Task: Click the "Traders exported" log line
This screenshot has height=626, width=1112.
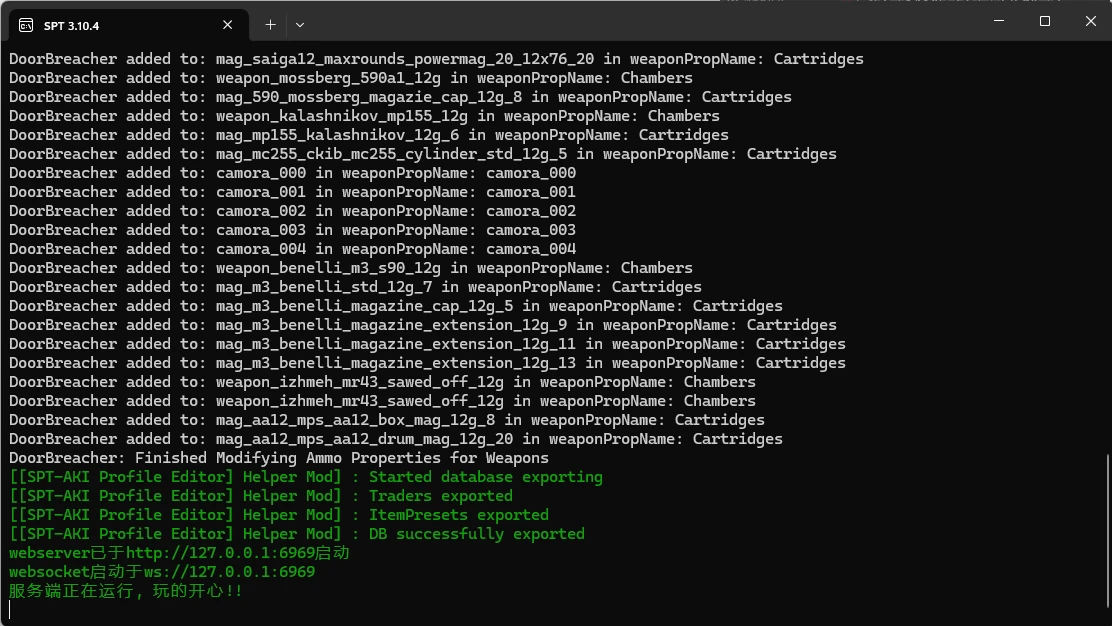Action: tap(440, 496)
